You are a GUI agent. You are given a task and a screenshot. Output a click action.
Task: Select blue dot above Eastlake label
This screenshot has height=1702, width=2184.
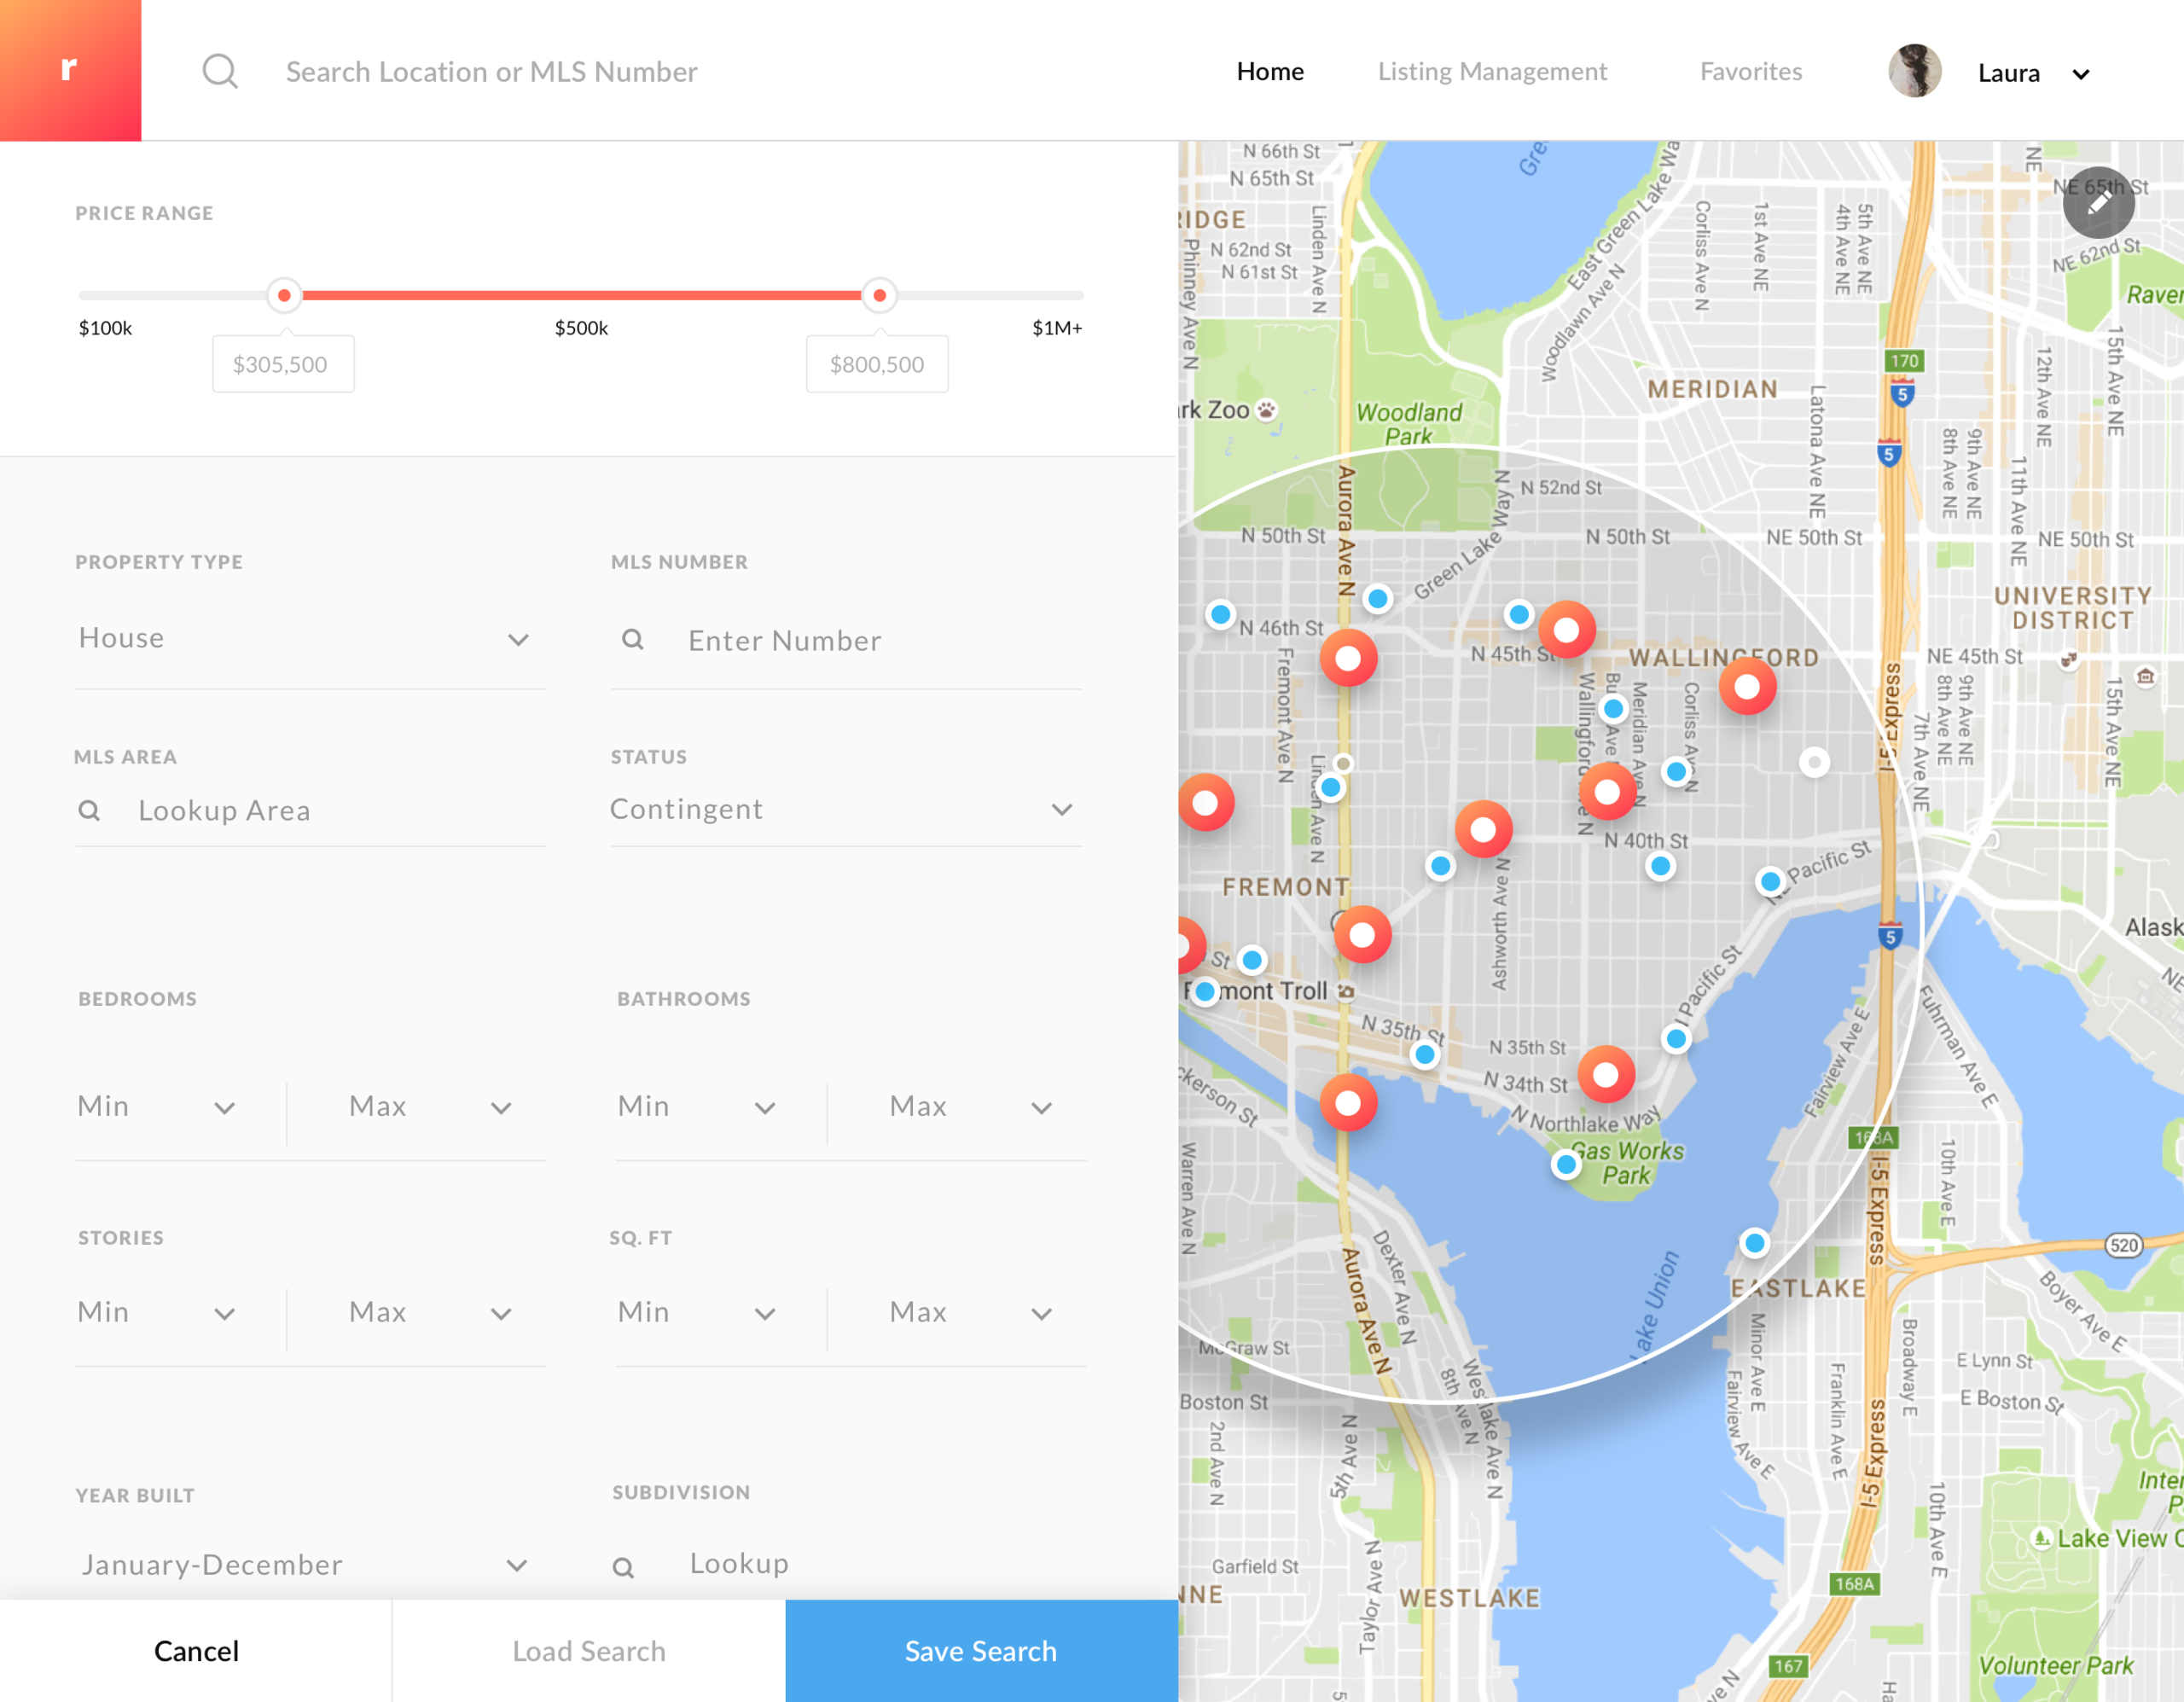(1754, 1243)
